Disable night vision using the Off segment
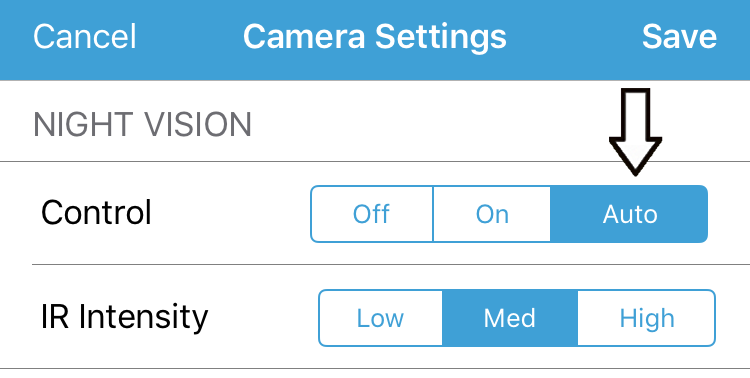The height and width of the screenshot is (378, 750). [372, 214]
